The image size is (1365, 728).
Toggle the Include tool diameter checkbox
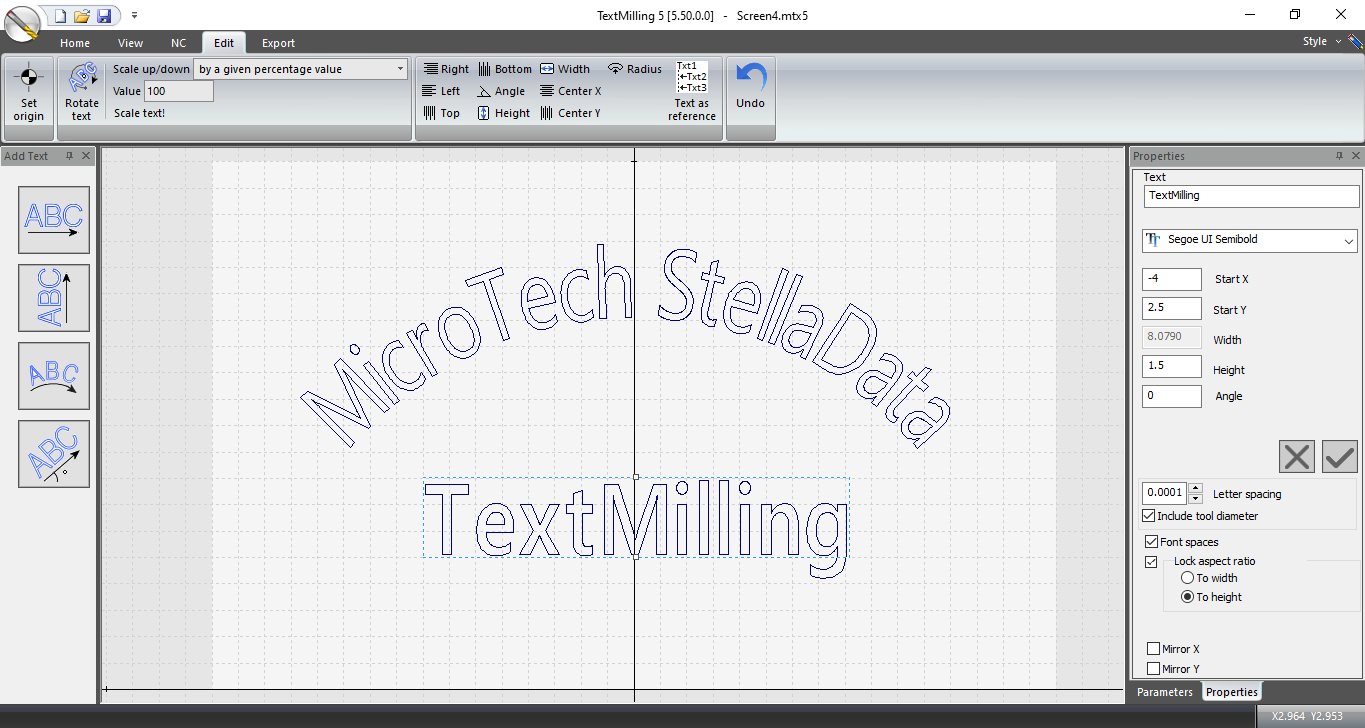coord(1149,516)
